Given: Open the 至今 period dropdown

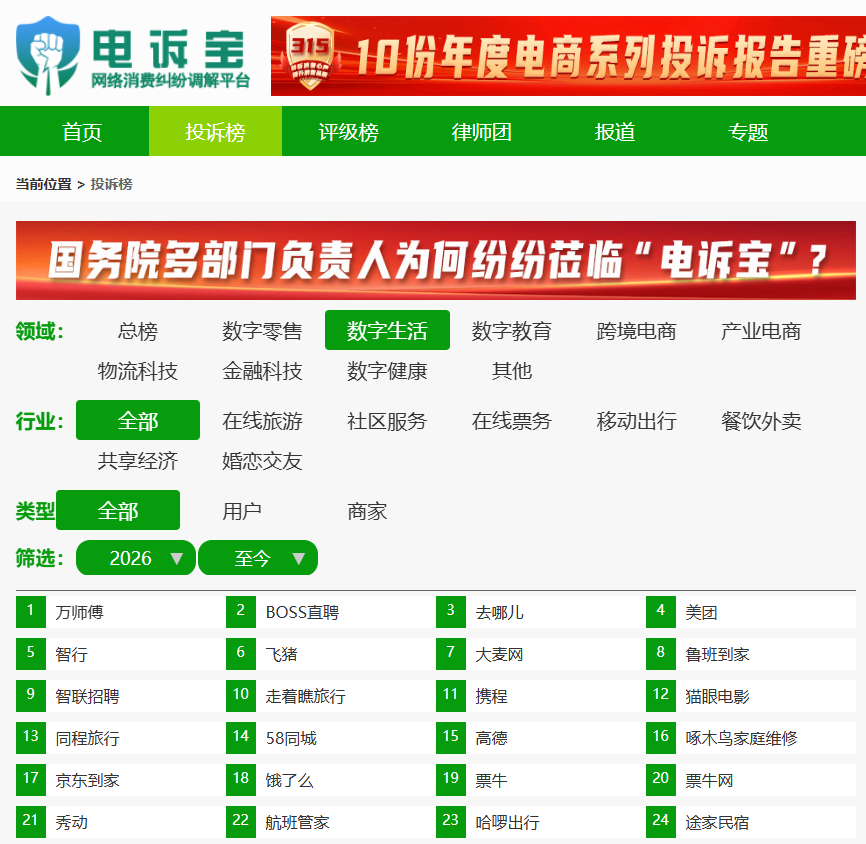Looking at the screenshot, I should (x=258, y=558).
